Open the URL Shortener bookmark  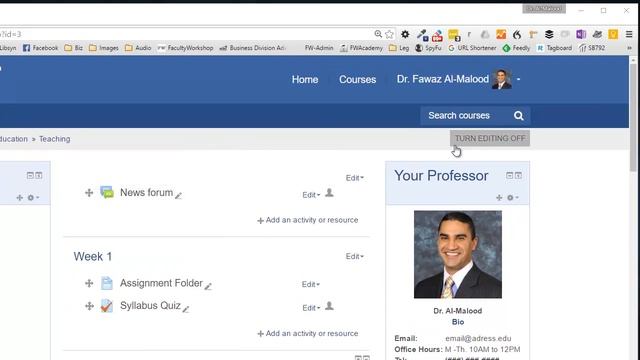[x=472, y=48]
